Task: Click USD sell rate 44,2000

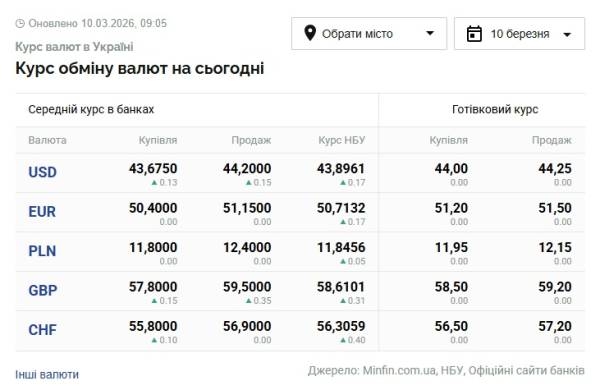Action: click(247, 168)
